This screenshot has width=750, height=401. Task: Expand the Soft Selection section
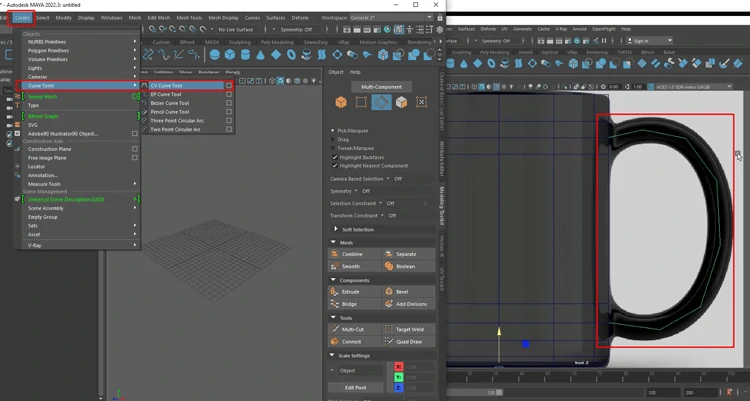point(358,229)
